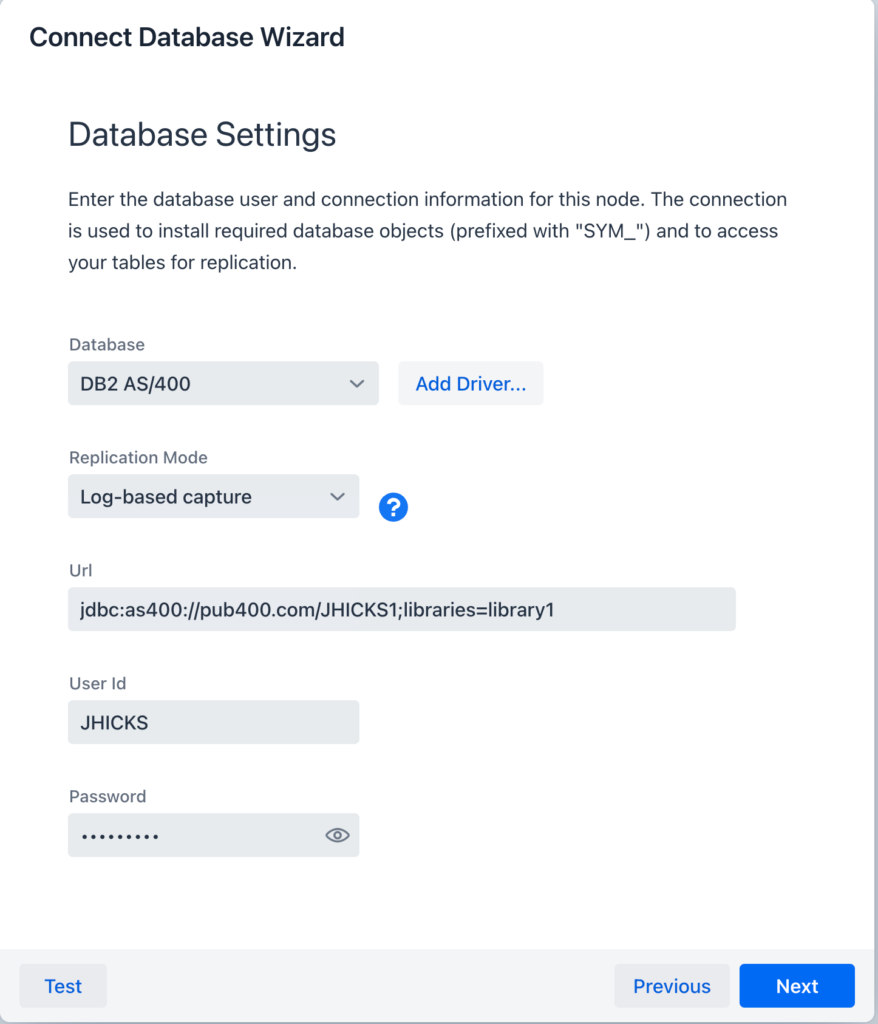Test the database connection

pos(62,985)
